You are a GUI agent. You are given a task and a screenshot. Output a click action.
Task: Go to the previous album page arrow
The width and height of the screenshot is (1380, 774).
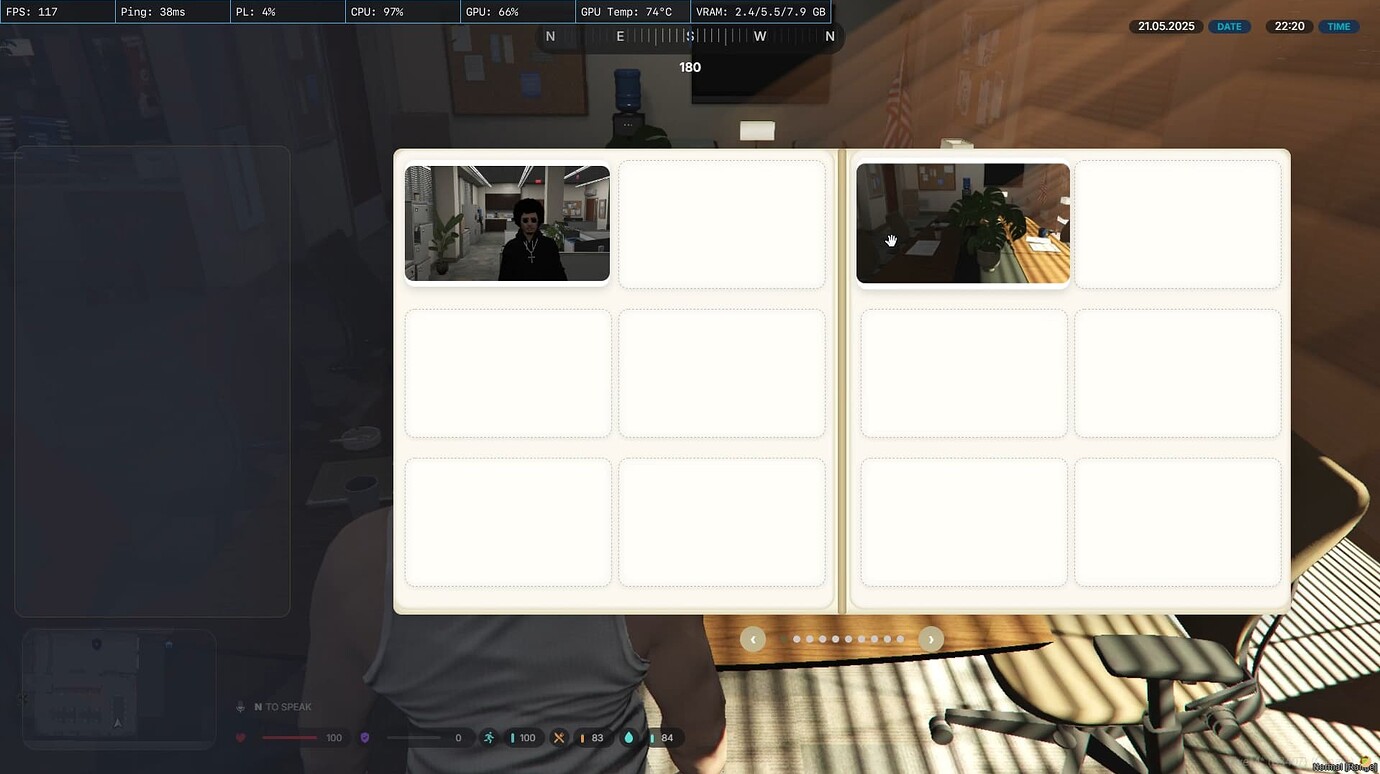753,639
